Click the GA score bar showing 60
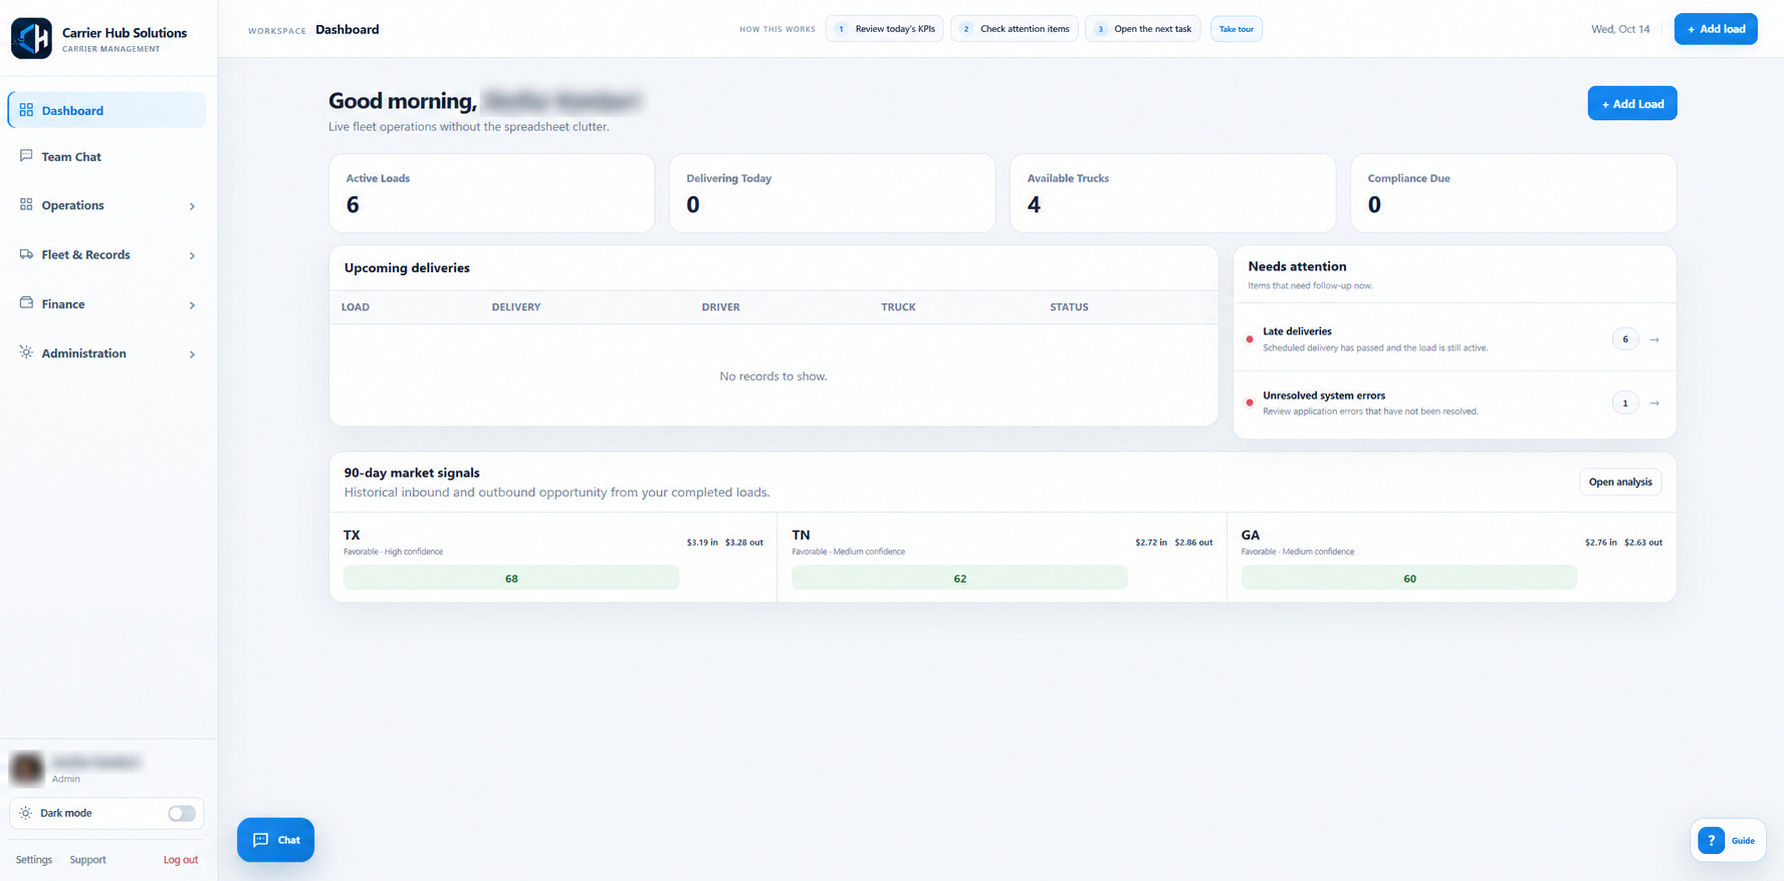The height and width of the screenshot is (881, 1784). click(1409, 578)
